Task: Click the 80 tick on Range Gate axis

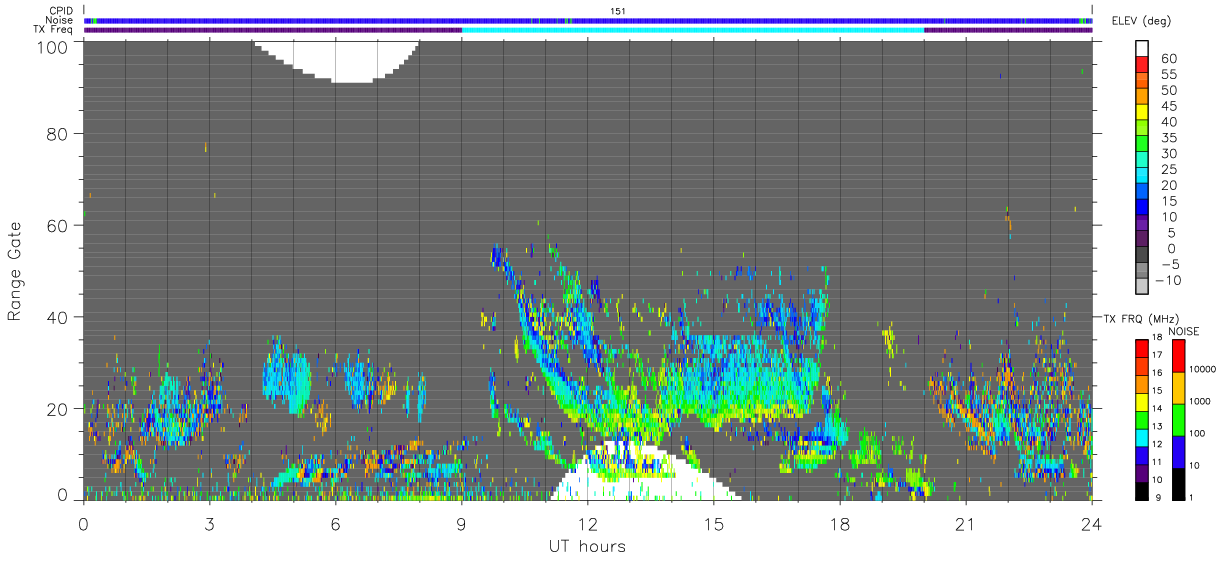Action: [x=58, y=133]
